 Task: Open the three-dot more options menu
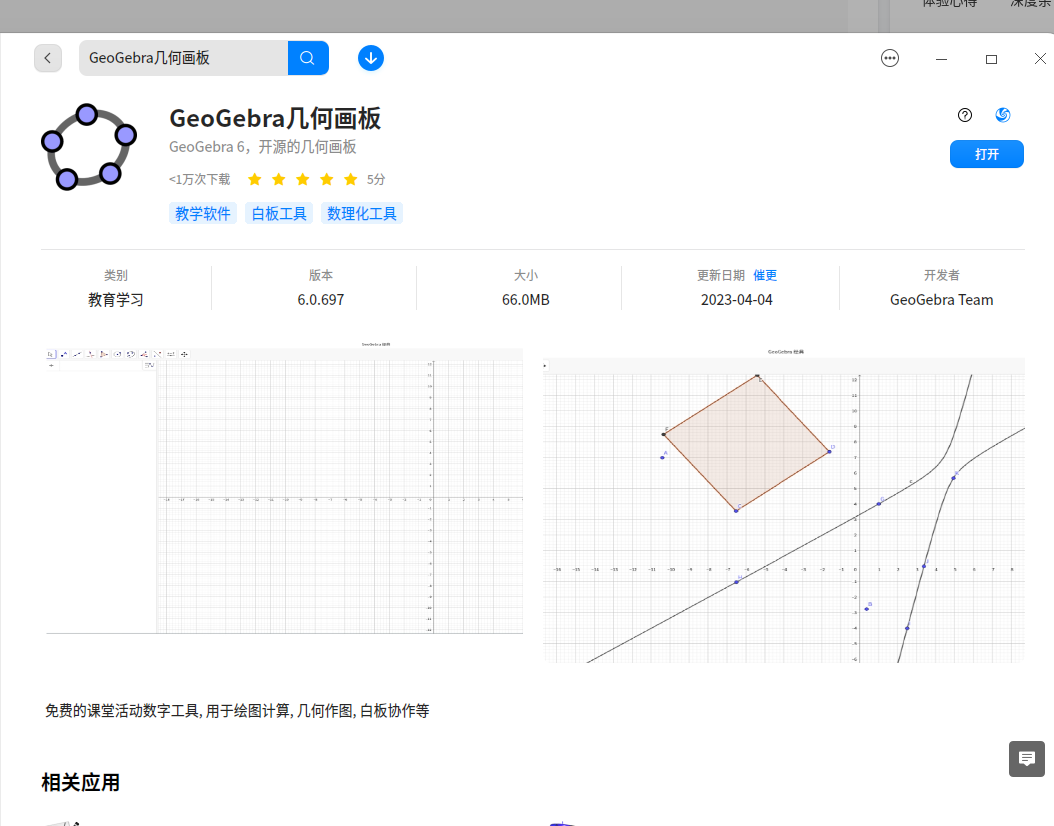pyautogui.click(x=889, y=58)
